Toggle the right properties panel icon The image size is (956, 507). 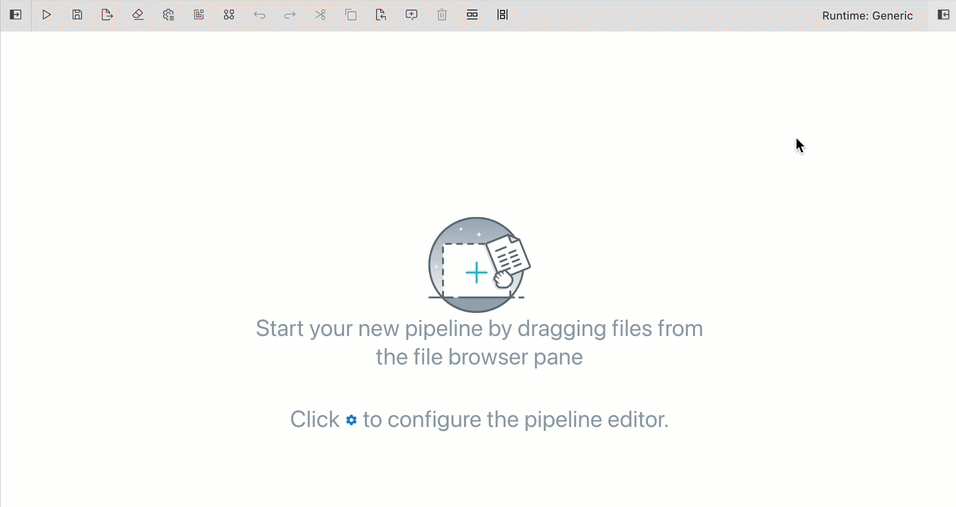click(943, 15)
